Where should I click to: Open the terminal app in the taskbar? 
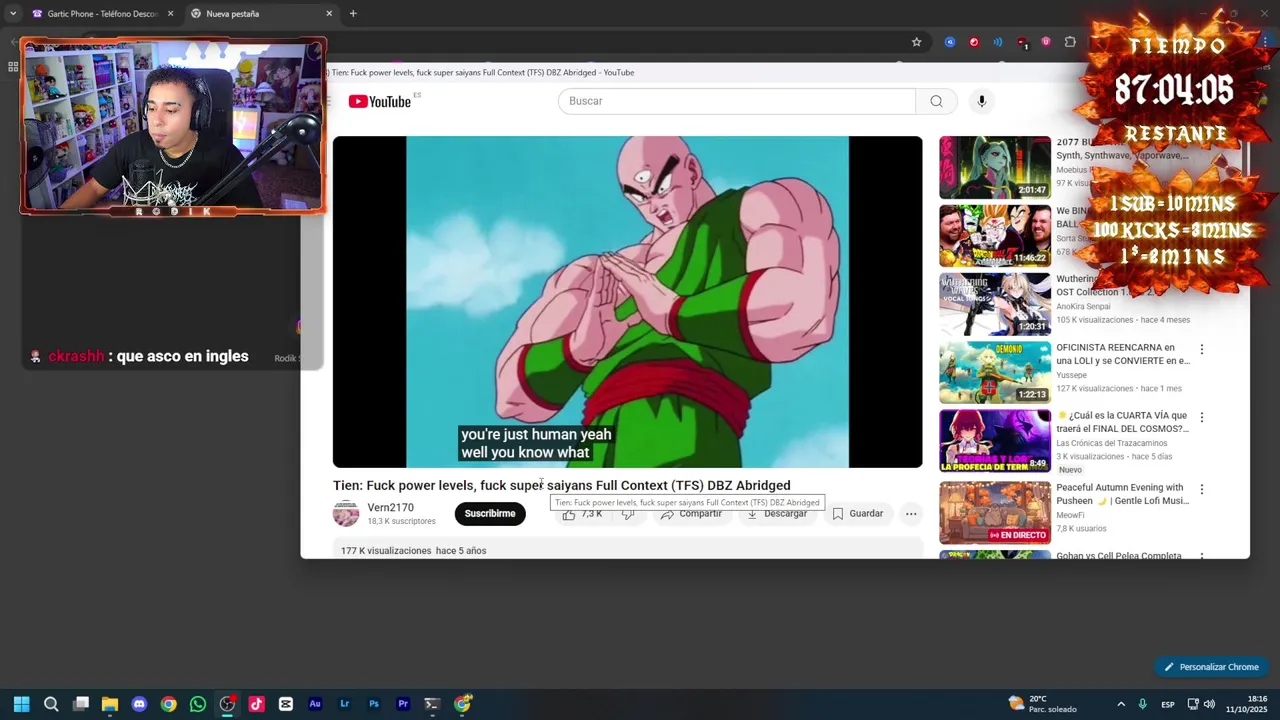click(432, 704)
